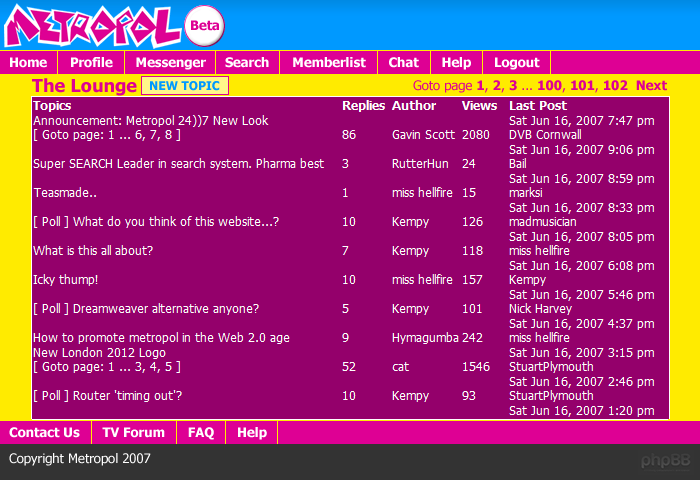Open Router 'timing out'? poll topic
Screen dimensions: 700x480
108,396
